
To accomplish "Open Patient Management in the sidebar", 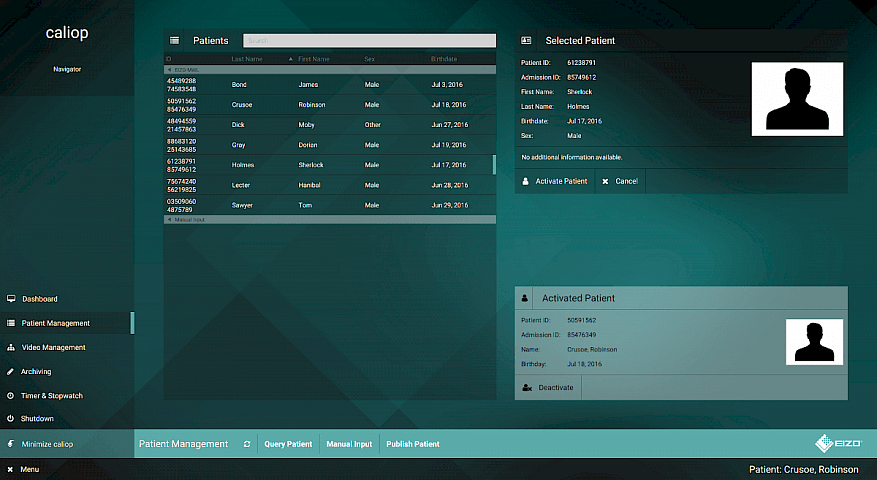I will click(x=56, y=324).
